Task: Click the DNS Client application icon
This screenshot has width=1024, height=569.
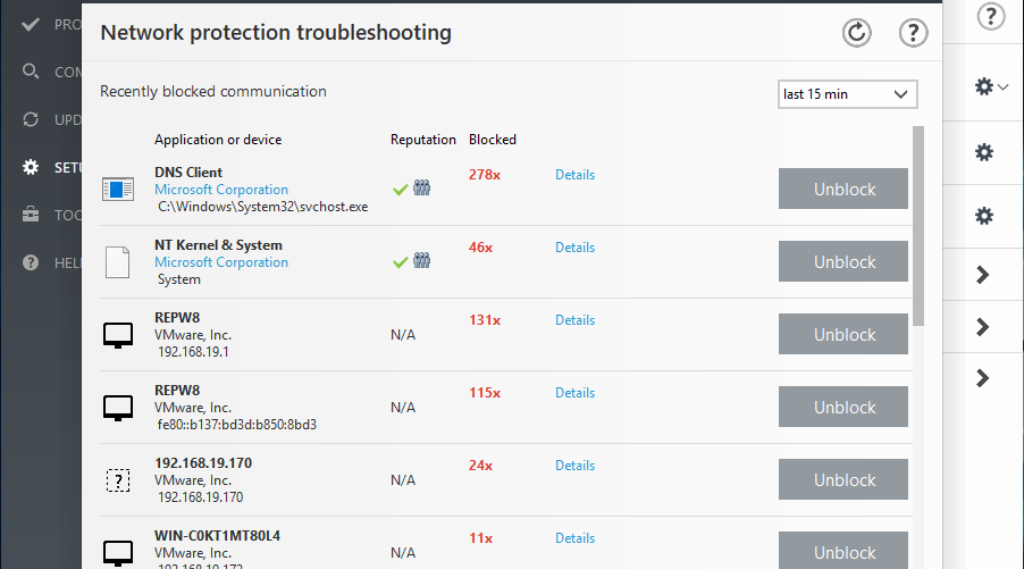Action: click(118, 189)
